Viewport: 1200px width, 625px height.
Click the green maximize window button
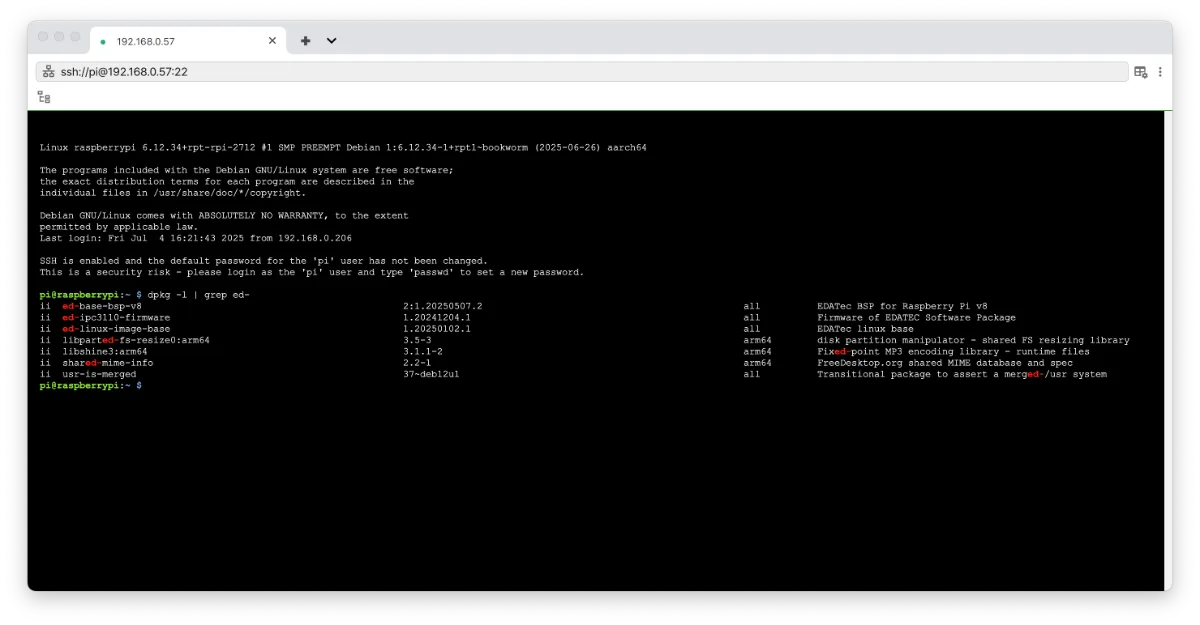77,36
